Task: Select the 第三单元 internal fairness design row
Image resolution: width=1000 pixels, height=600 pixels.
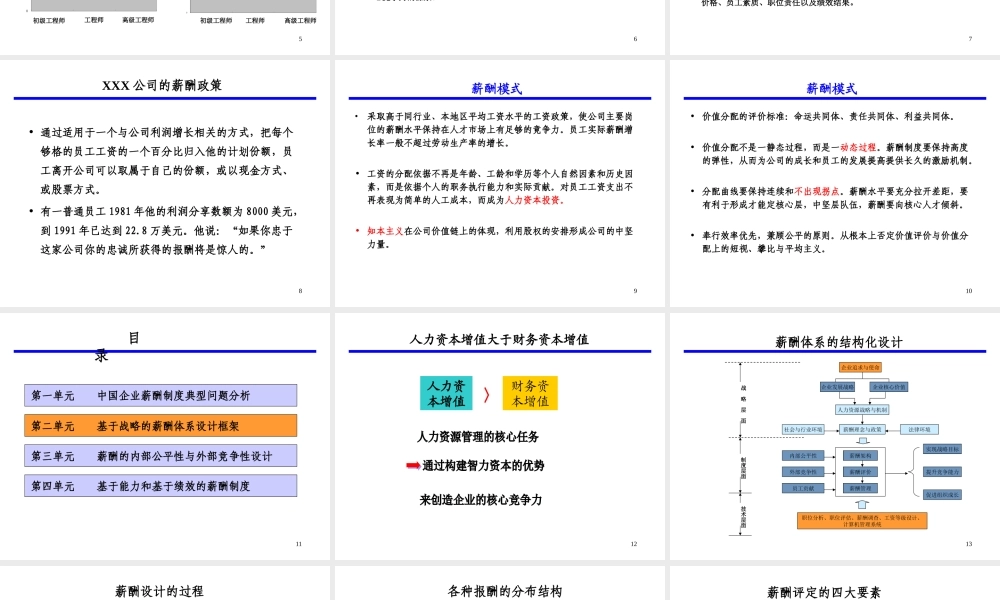Action: point(160,455)
